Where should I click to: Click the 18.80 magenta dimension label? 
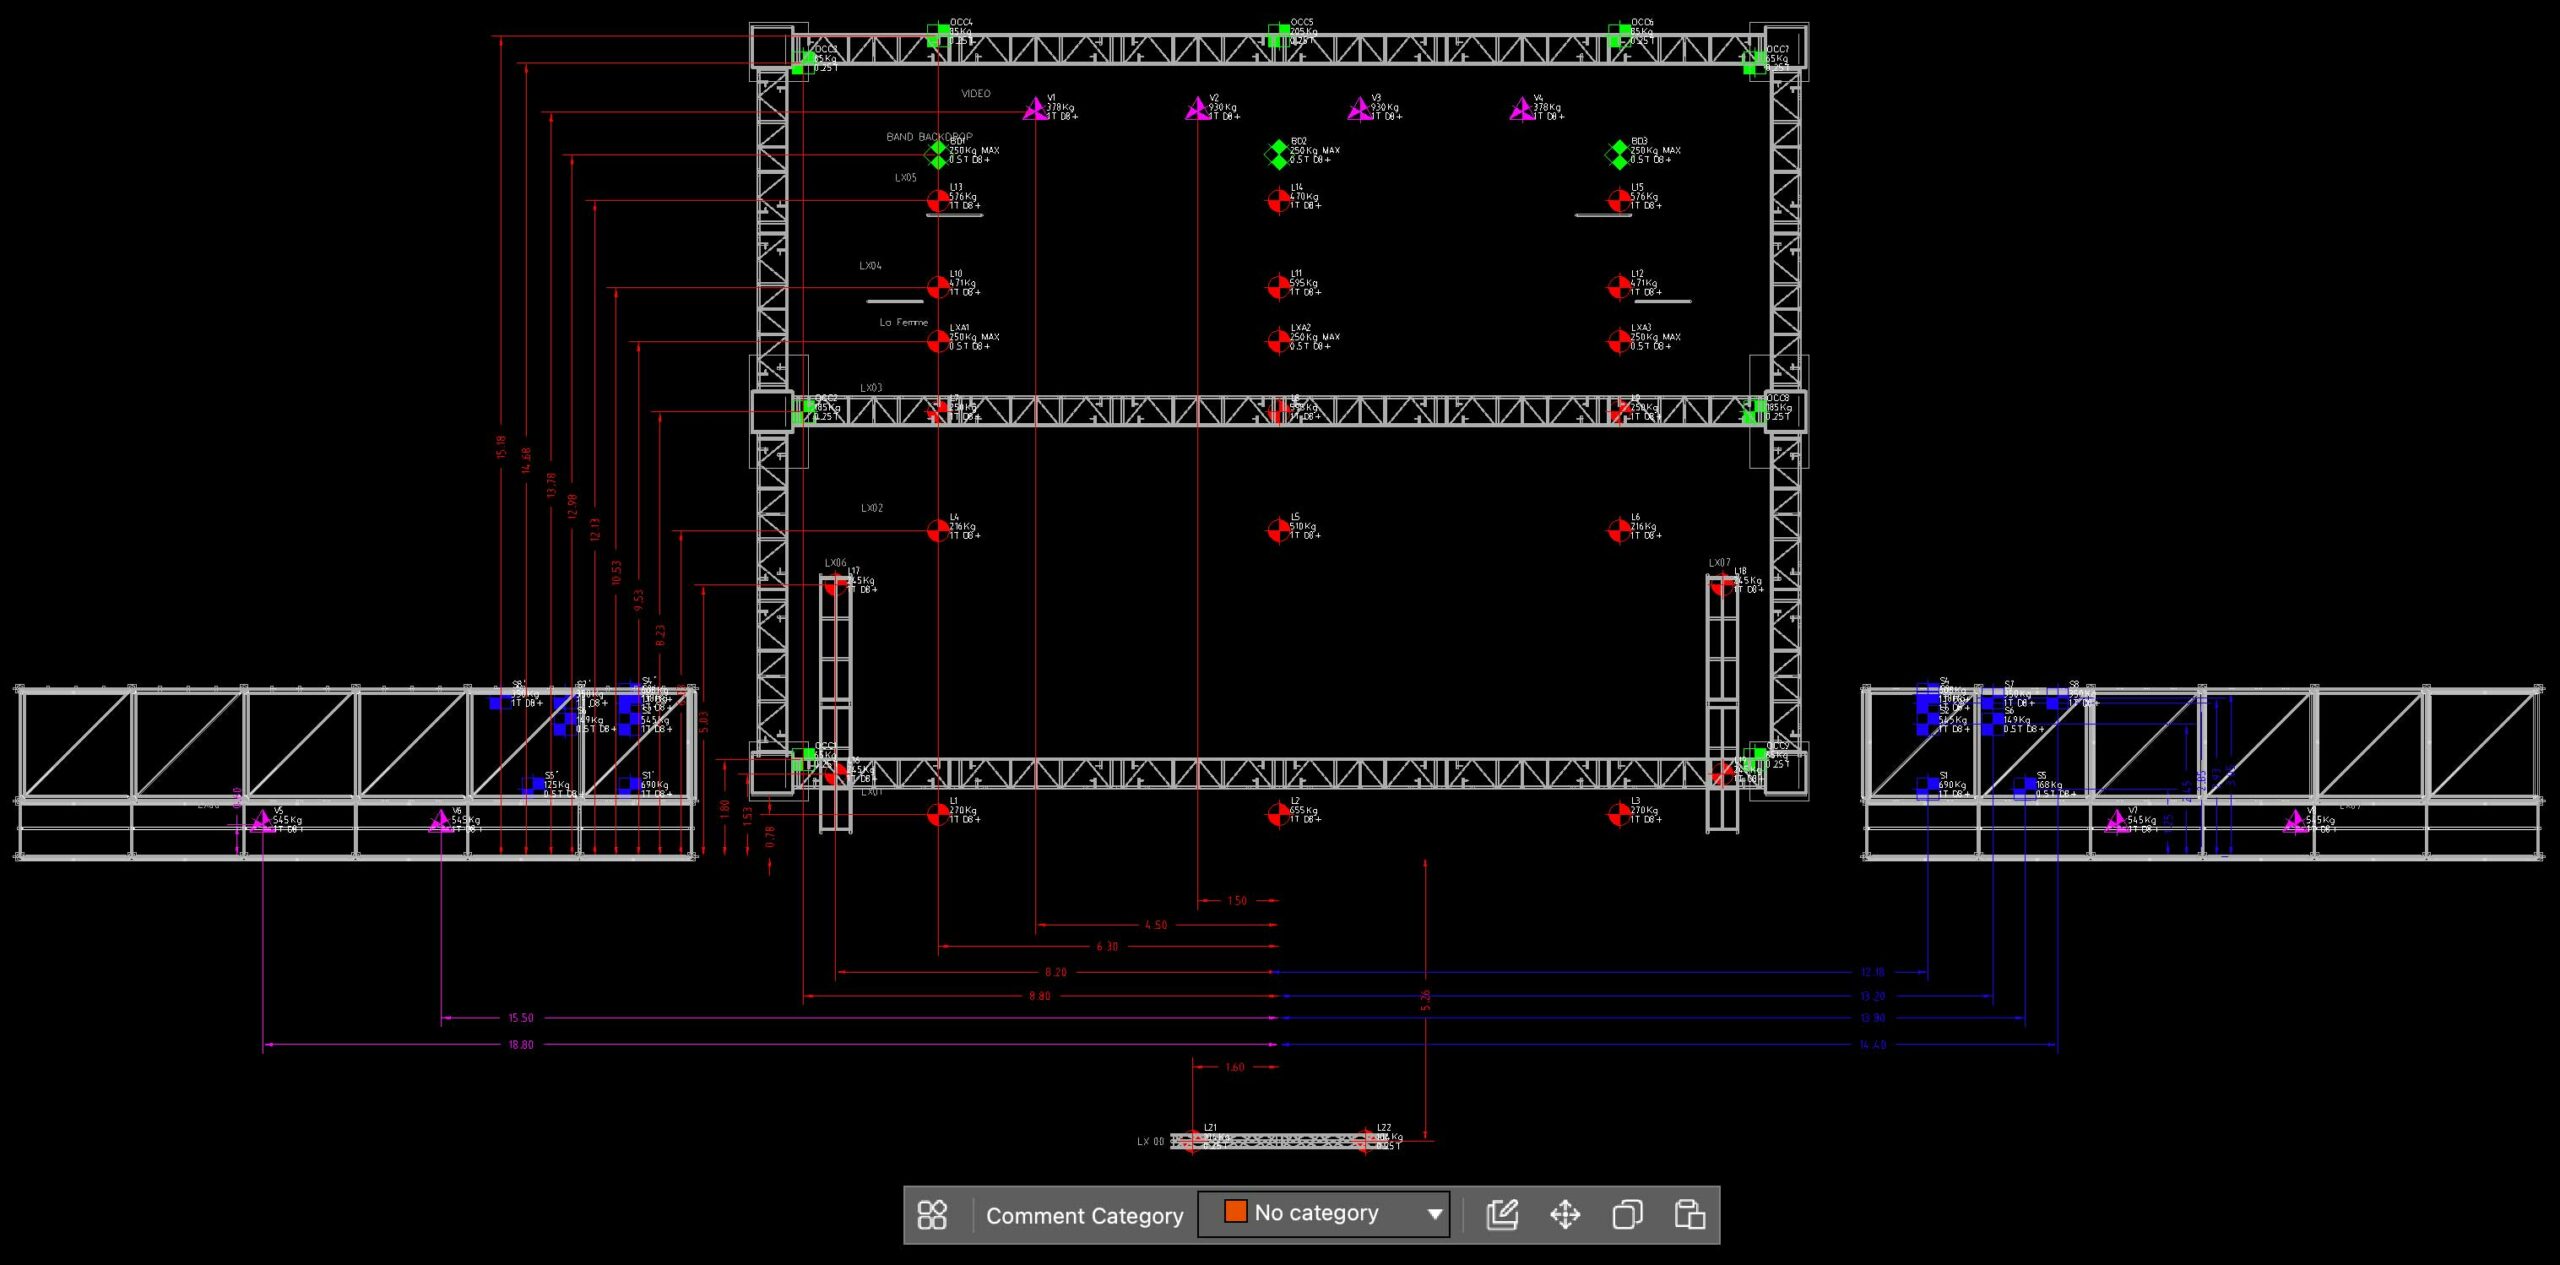click(521, 1045)
